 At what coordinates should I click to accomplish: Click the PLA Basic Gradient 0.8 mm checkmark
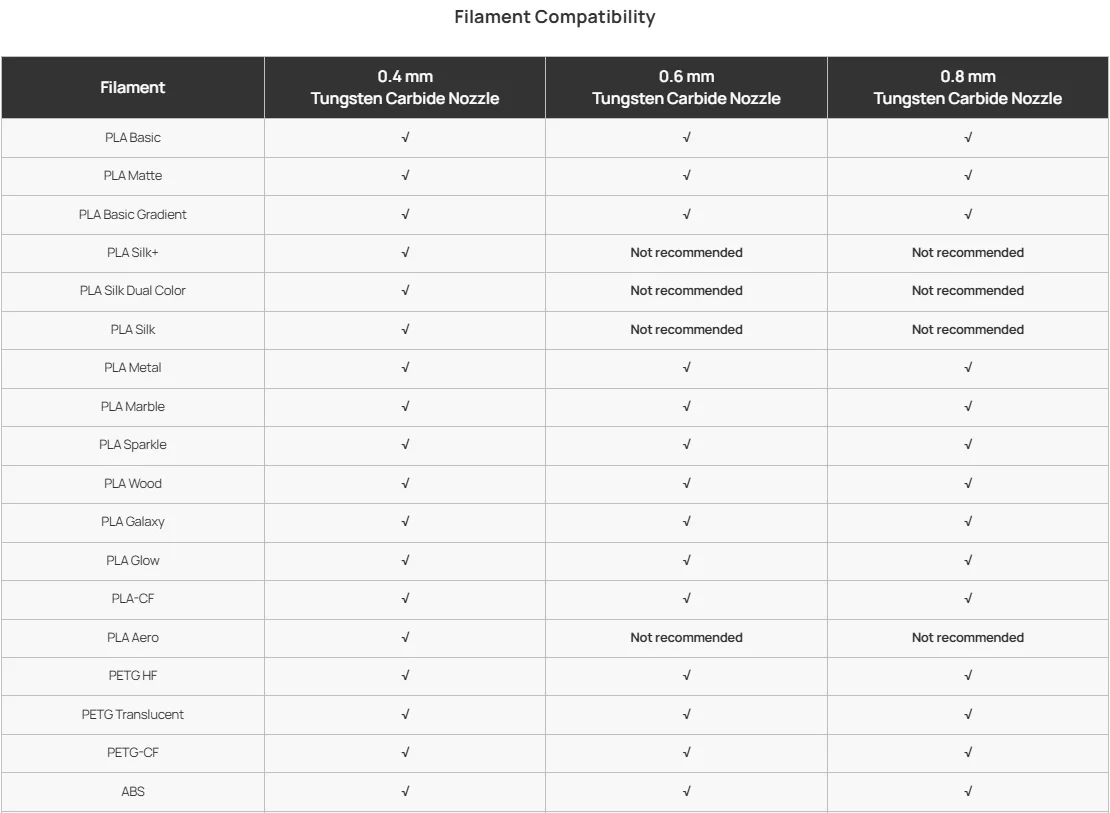[x=968, y=214]
